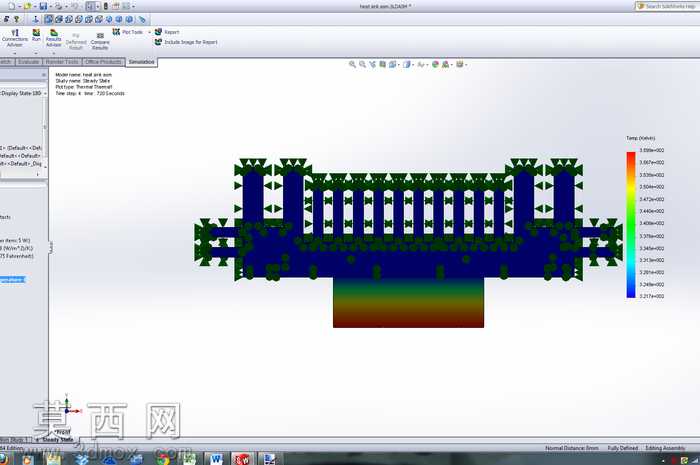This screenshot has height=465, width=700.
Task: Click the Rebuild traffic light icon
Action: [106, 6]
